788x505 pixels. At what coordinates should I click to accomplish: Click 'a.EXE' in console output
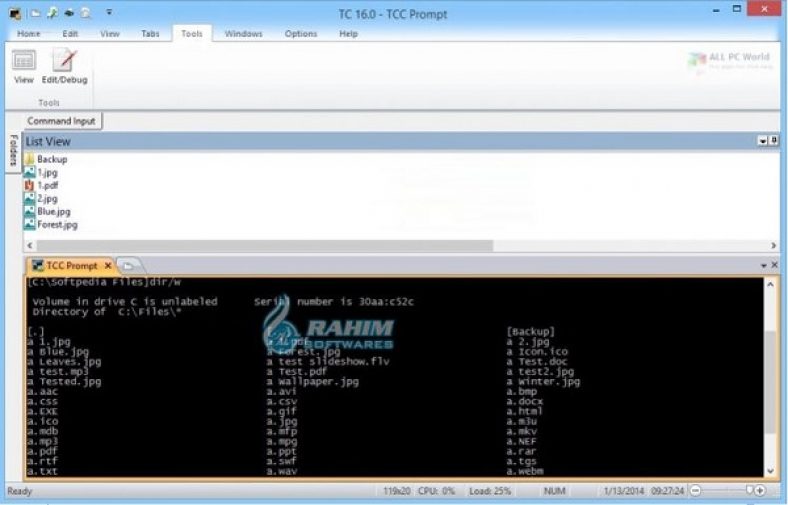click(43, 411)
